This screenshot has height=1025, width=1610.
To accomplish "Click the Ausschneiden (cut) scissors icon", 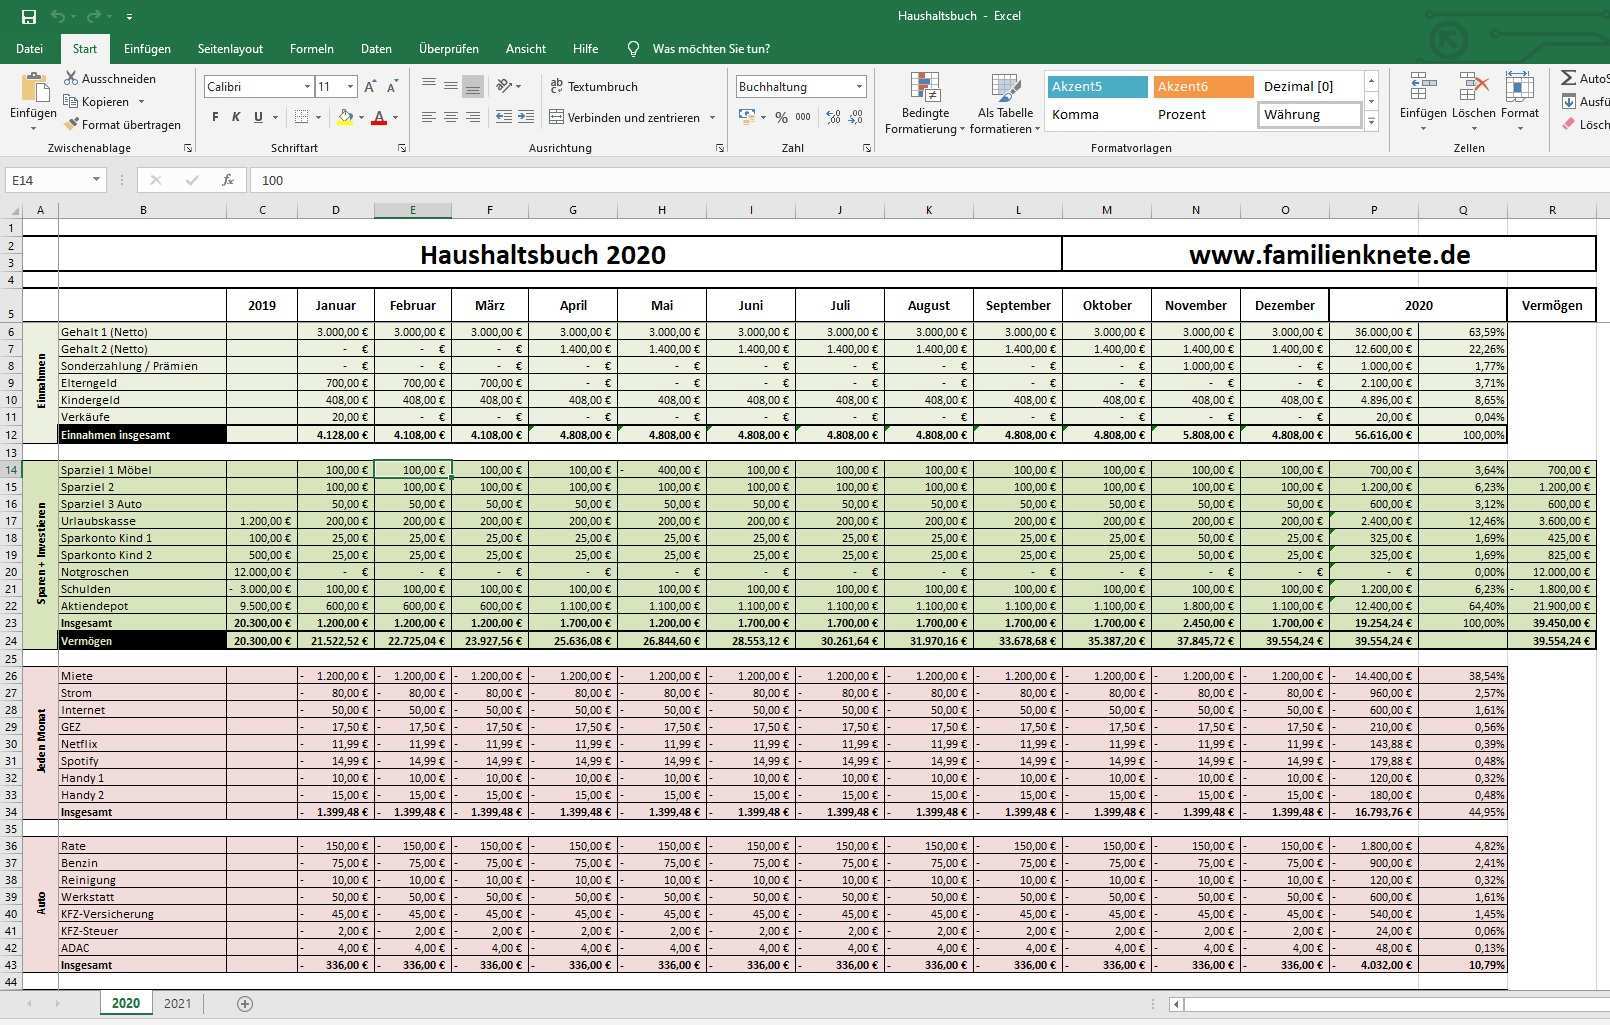I will click(x=71, y=78).
